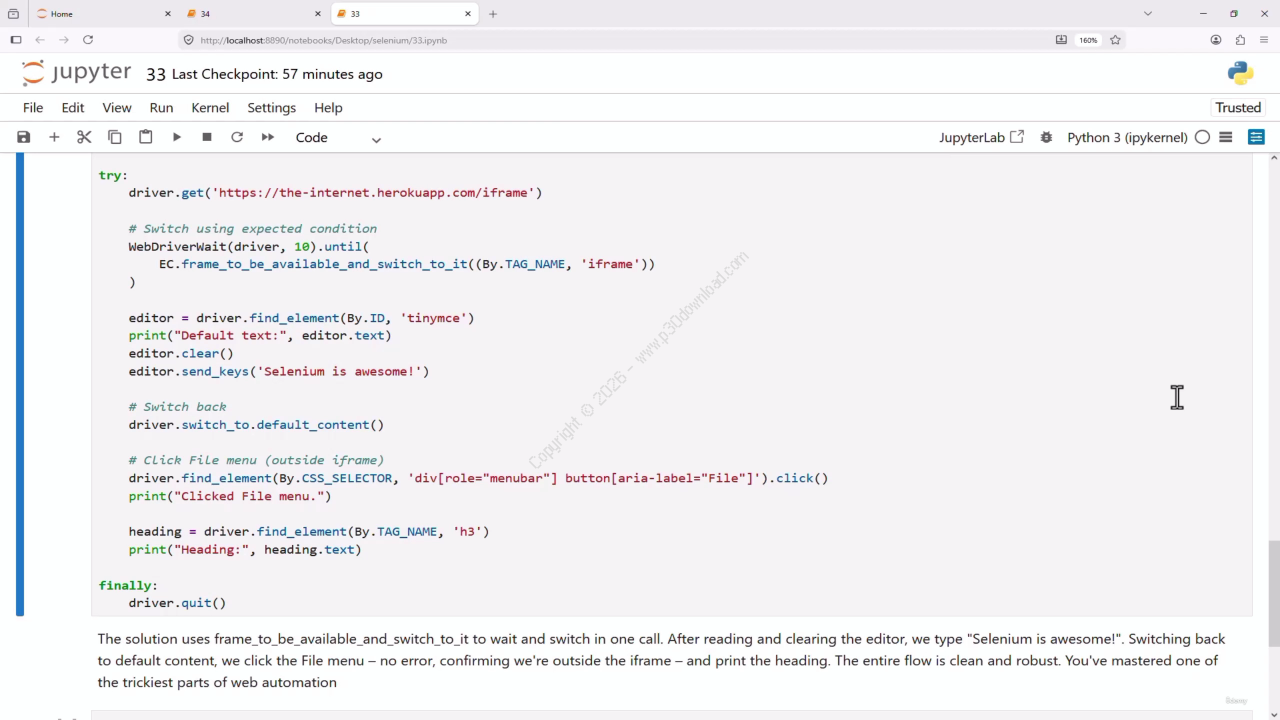
Task: Copy the selected cell
Action: tap(115, 137)
